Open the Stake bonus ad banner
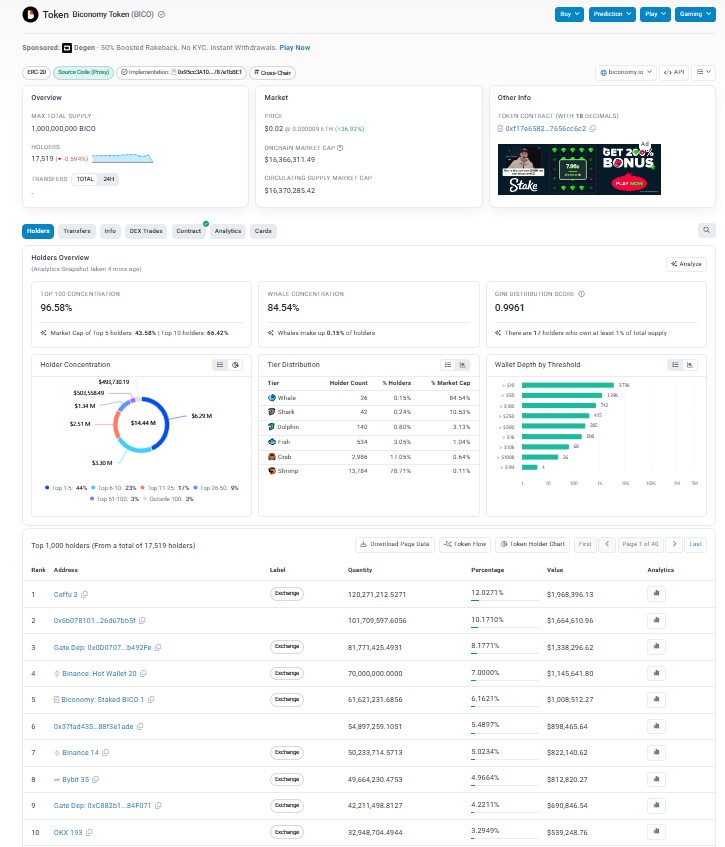The width and height of the screenshot is (725, 847). (579, 169)
